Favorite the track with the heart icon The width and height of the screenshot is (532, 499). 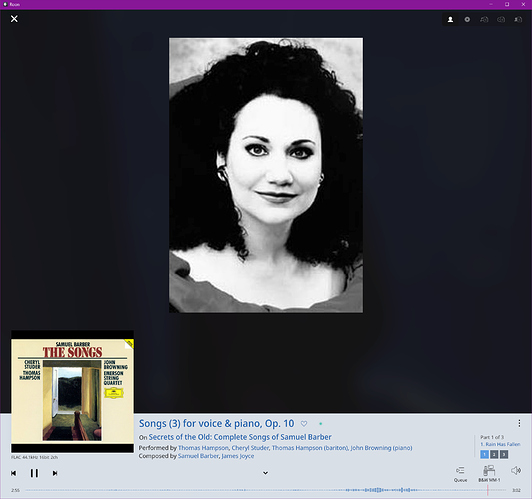[304, 424]
